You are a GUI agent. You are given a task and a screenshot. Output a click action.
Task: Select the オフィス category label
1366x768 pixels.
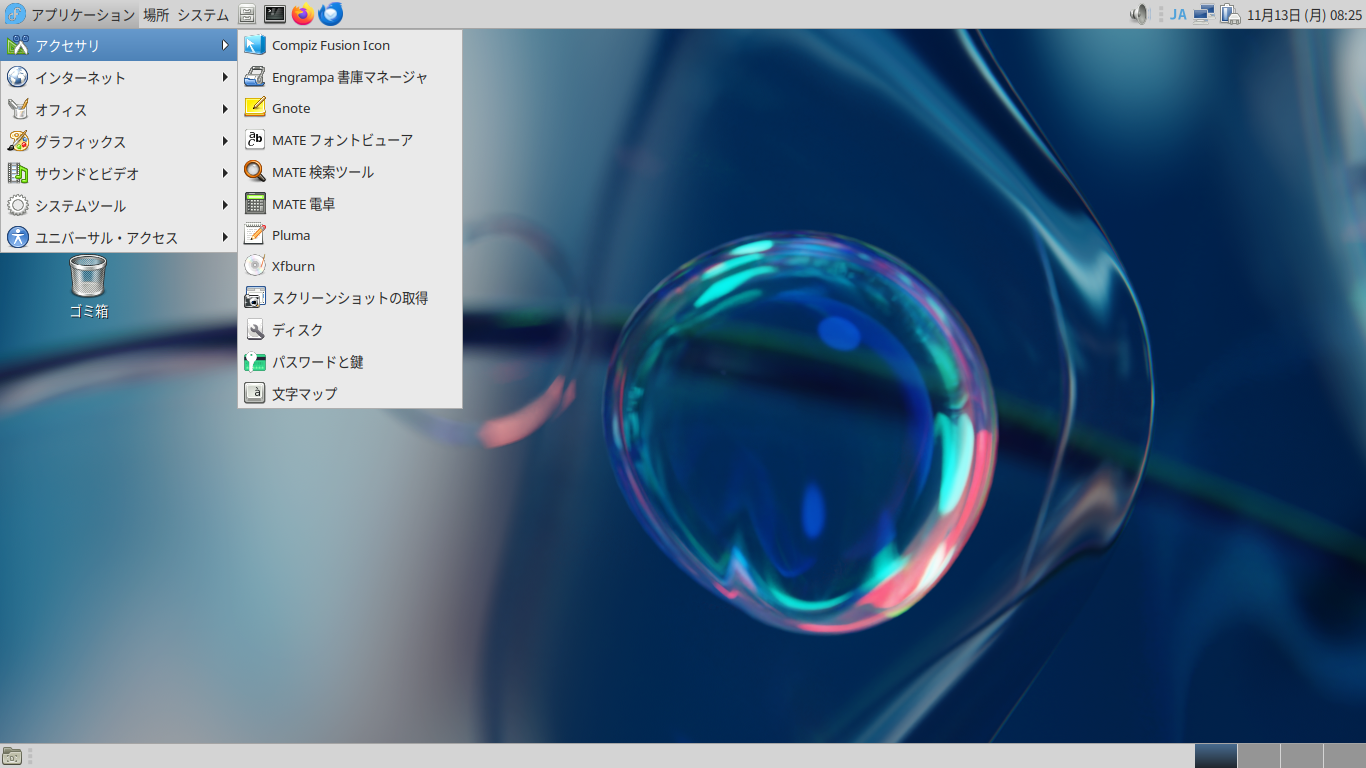click(61, 110)
